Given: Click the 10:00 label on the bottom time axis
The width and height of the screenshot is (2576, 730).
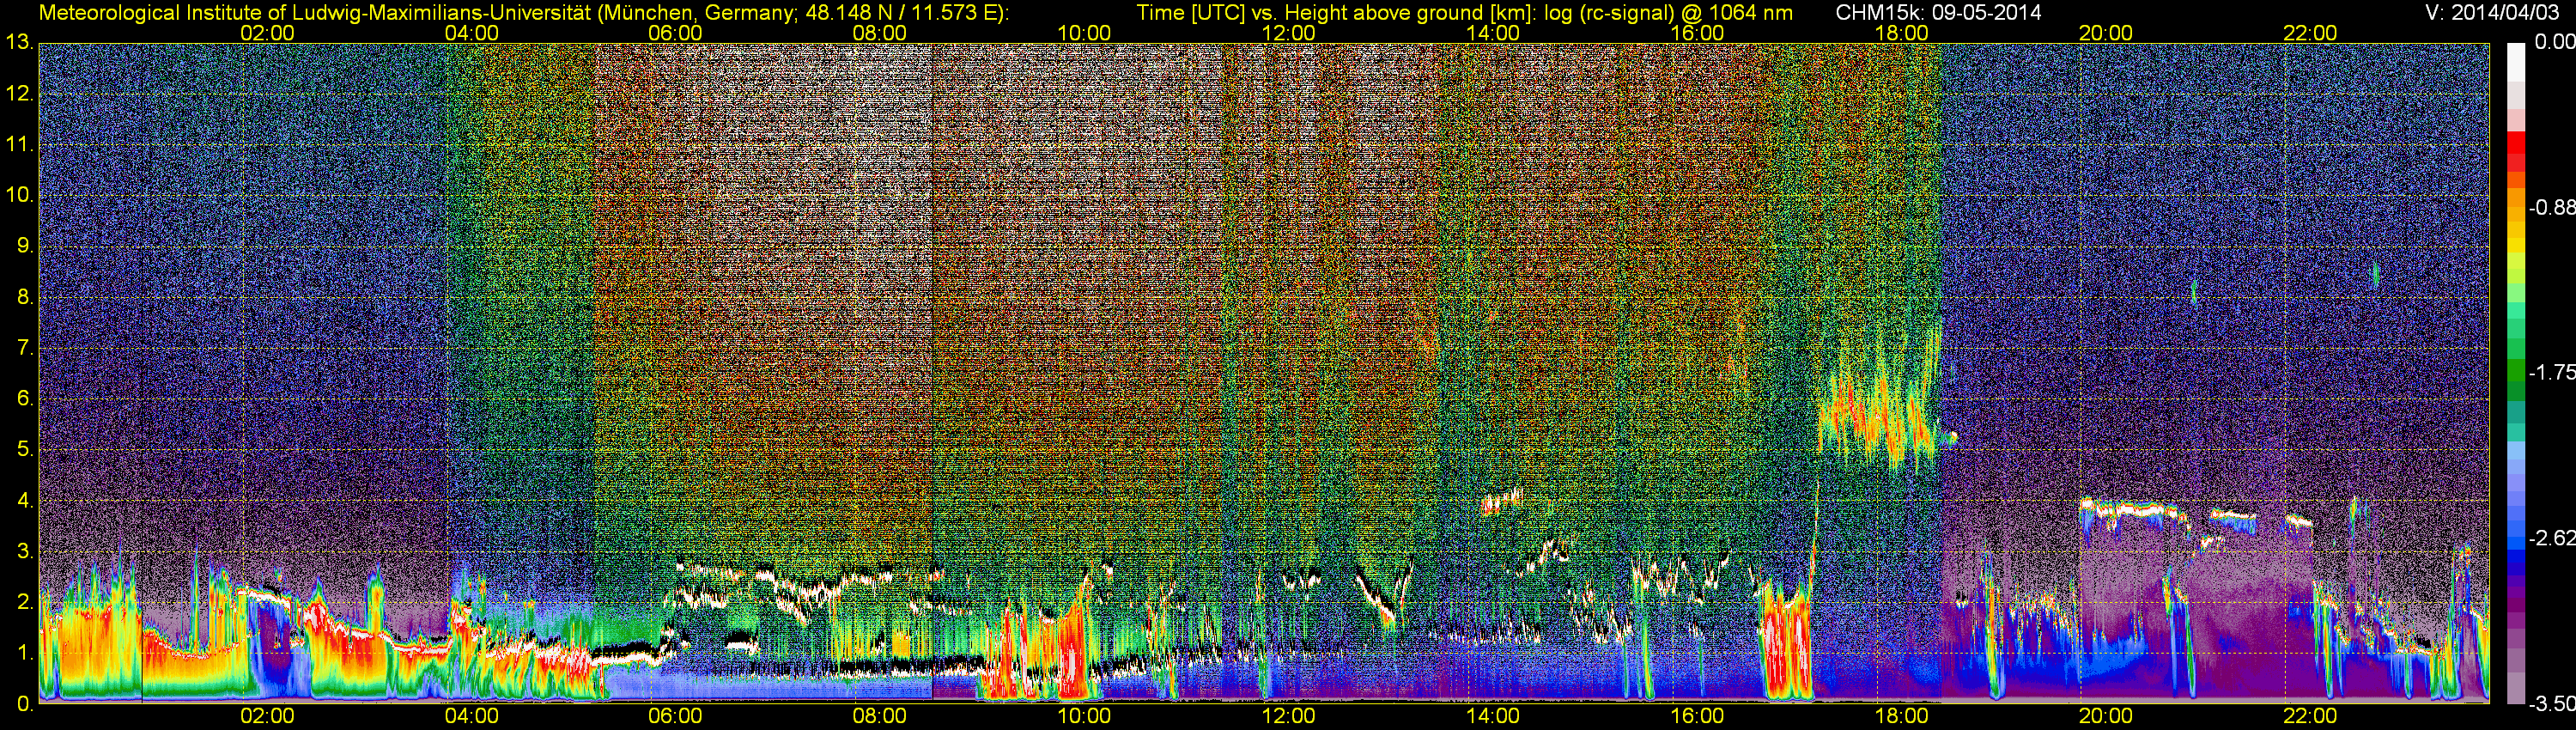Looking at the screenshot, I should [x=1084, y=717].
